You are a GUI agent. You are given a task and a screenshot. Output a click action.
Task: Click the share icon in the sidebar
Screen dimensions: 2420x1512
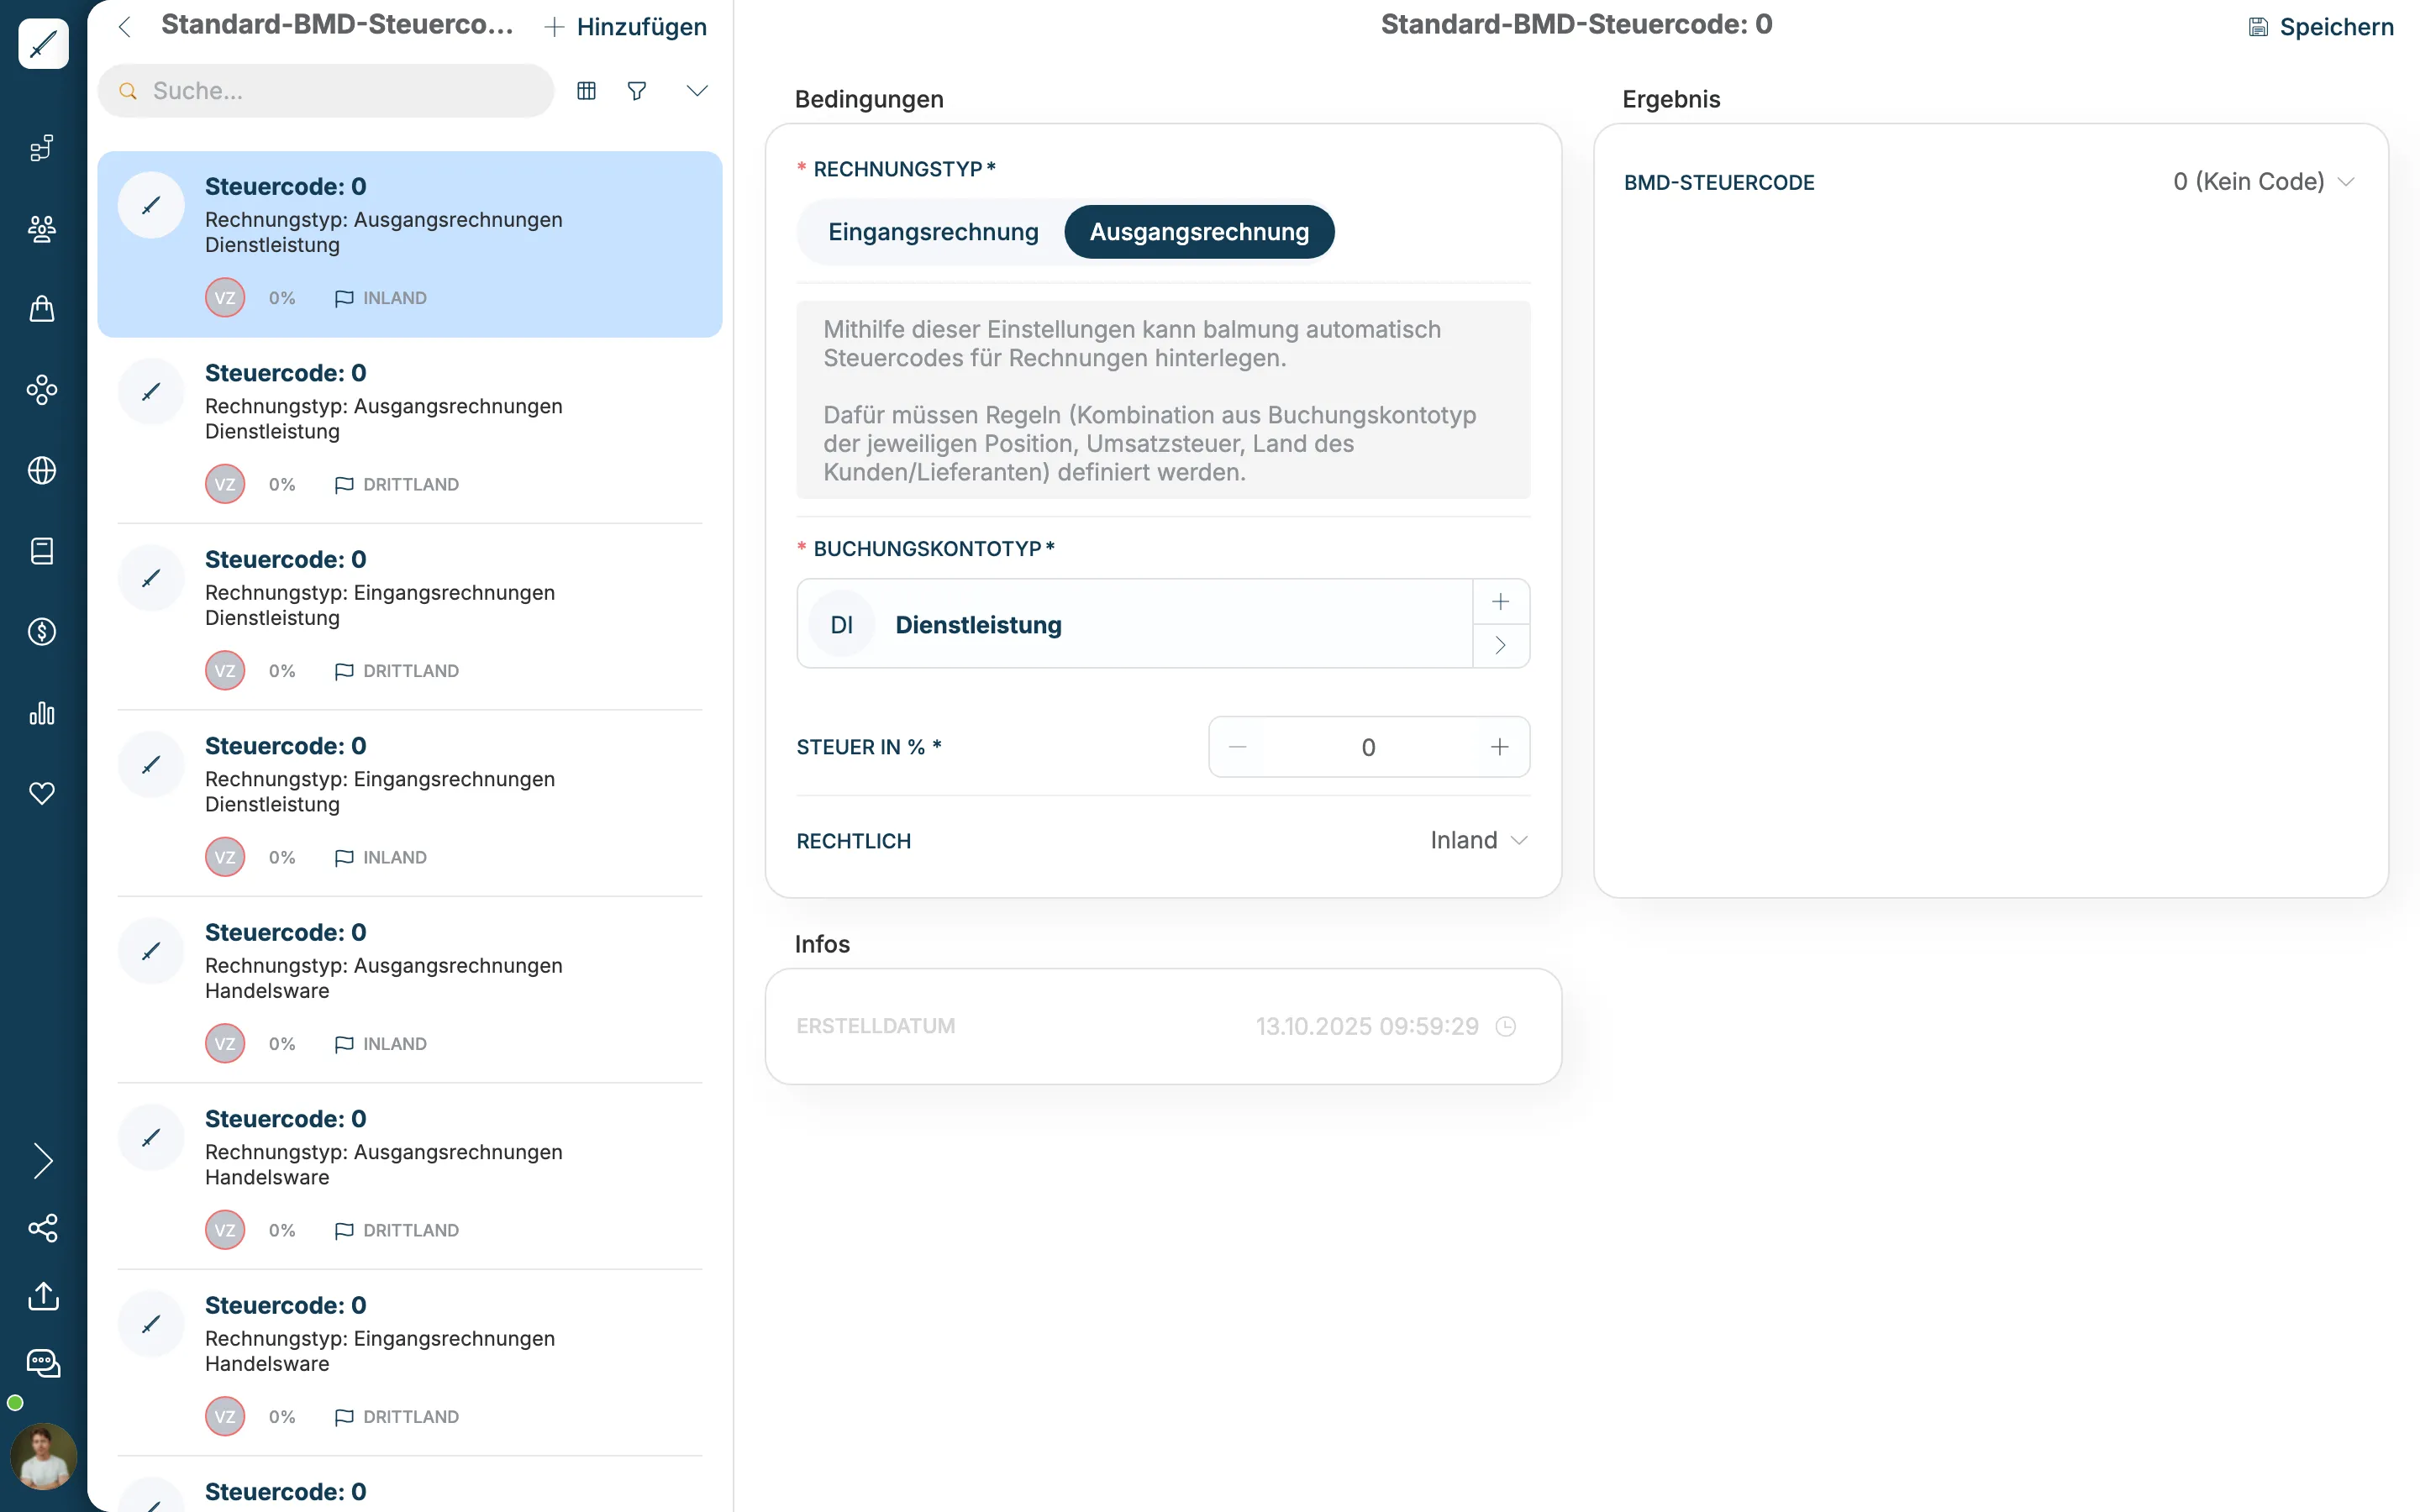pyautogui.click(x=43, y=1228)
